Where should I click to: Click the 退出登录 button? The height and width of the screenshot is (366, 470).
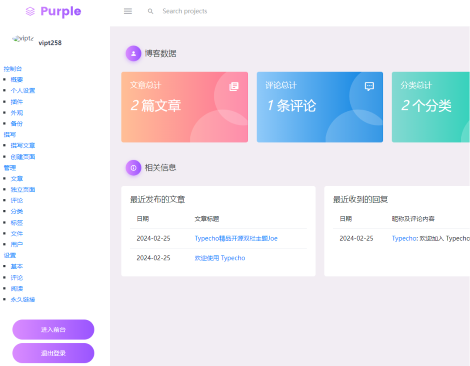53,353
